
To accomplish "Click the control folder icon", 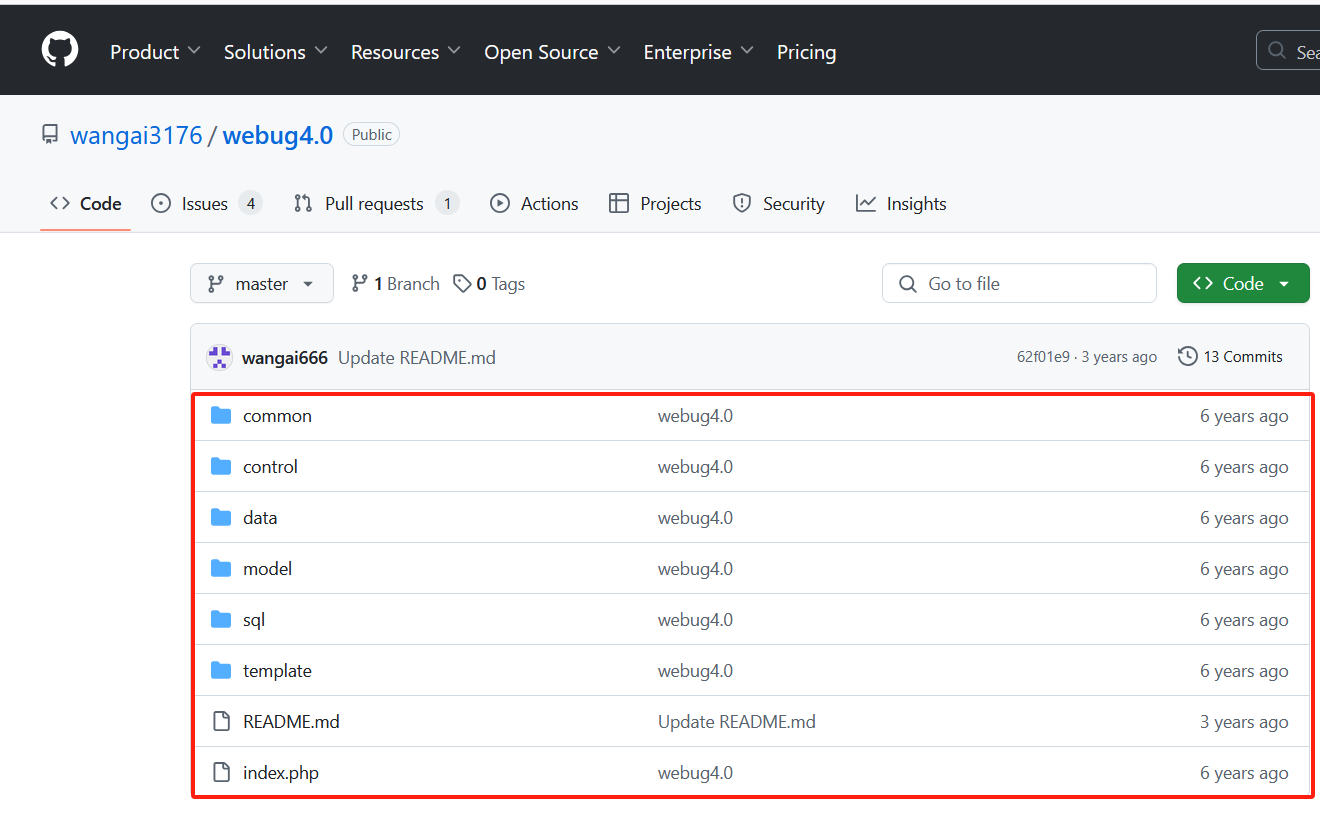I will [221, 466].
